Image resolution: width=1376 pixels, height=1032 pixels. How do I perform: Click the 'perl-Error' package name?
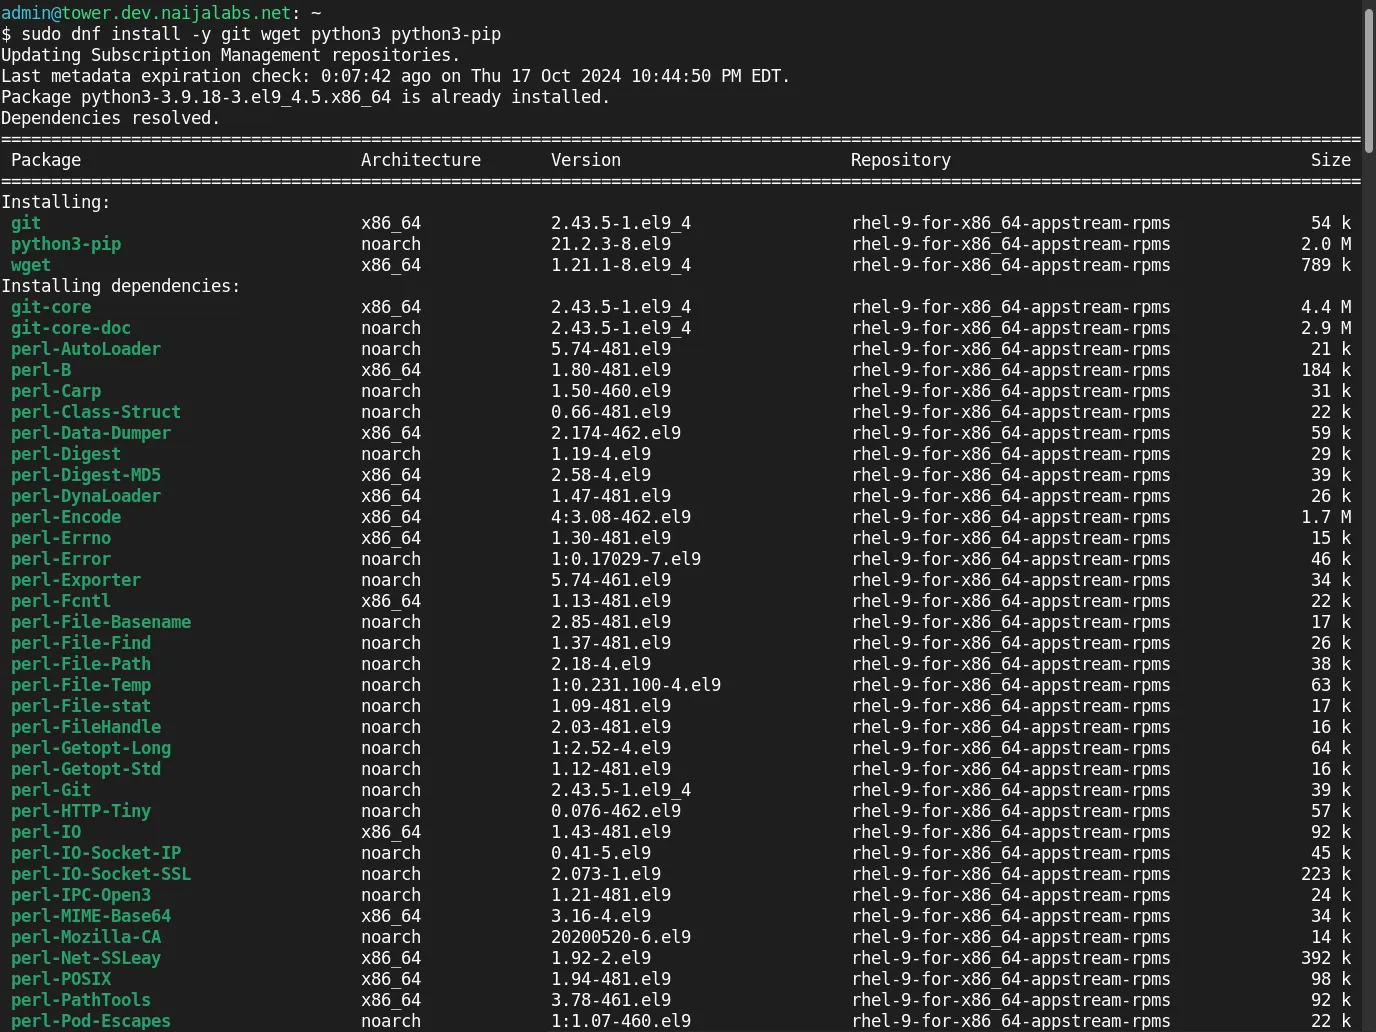61,559
